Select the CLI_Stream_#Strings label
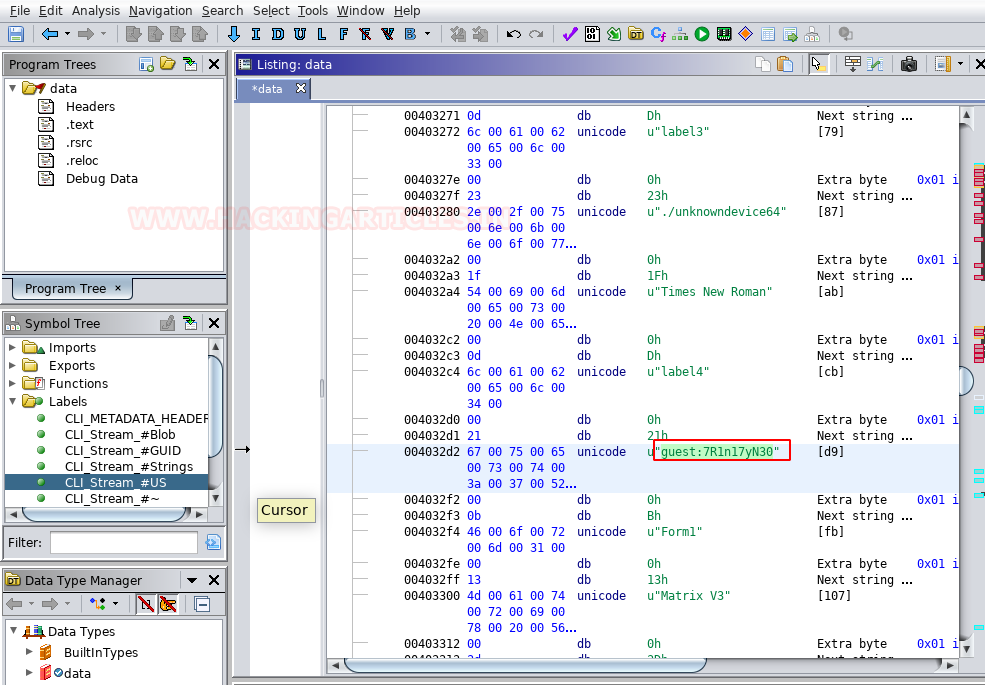985x685 pixels. coord(128,466)
